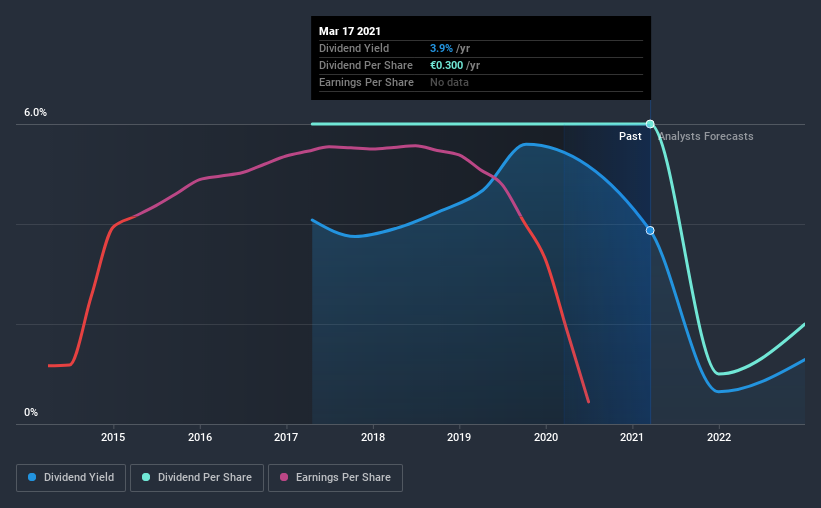821x508 pixels.
Task: Click the 2015 x-axis label
Action: (x=113, y=437)
